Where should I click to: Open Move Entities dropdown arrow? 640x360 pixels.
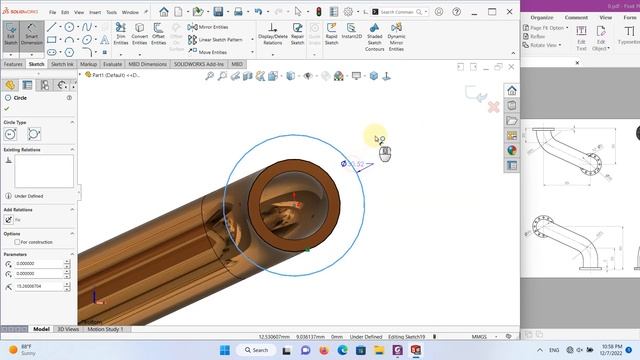252,52
